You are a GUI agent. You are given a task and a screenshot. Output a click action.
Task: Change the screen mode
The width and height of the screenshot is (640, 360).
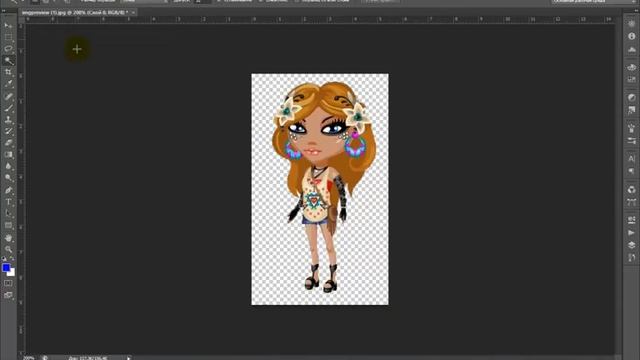pyautogui.click(x=8, y=295)
